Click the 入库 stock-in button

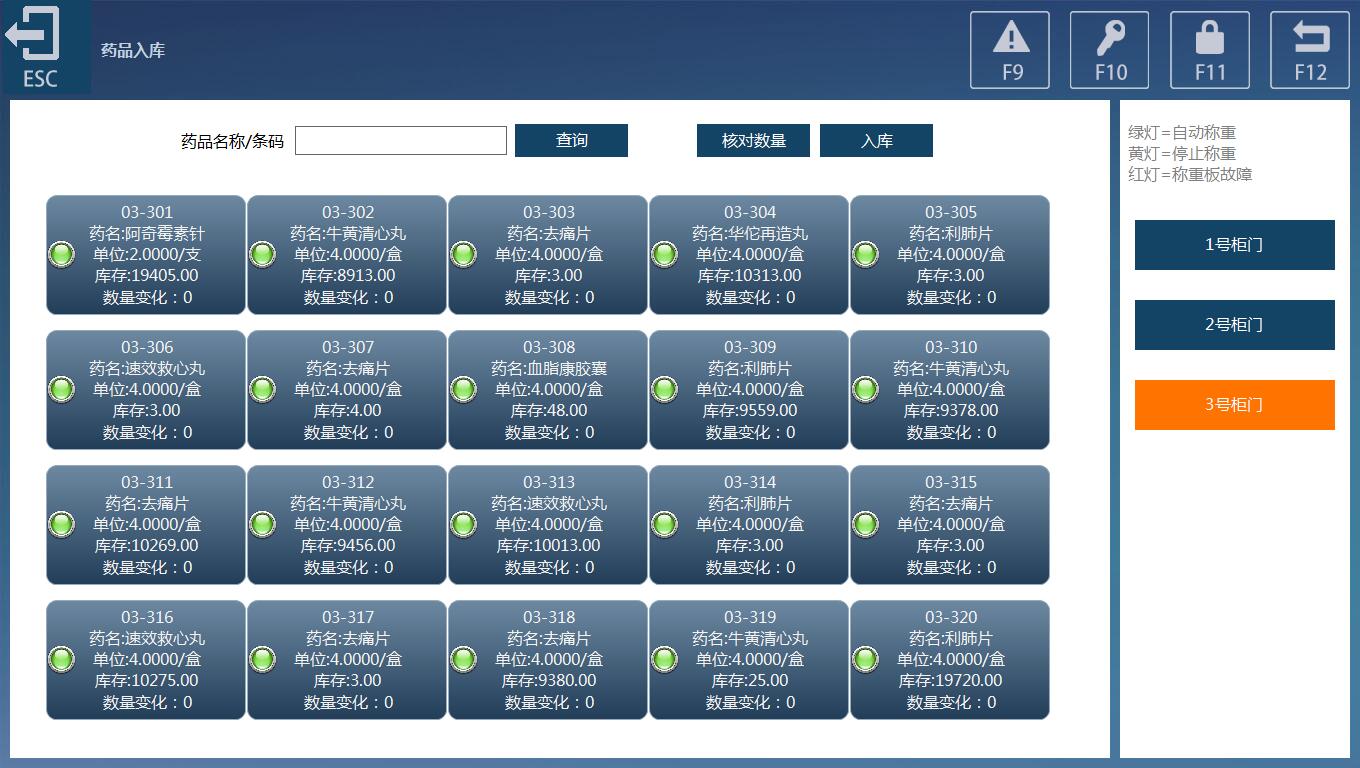coord(876,141)
